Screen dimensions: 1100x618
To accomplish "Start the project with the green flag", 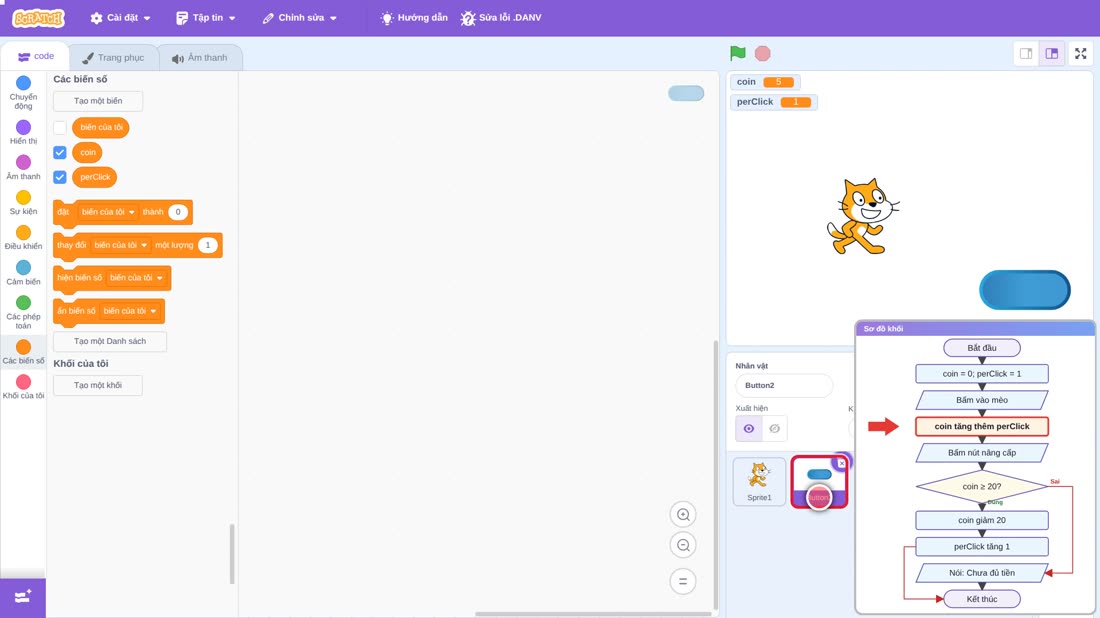I will [737, 53].
